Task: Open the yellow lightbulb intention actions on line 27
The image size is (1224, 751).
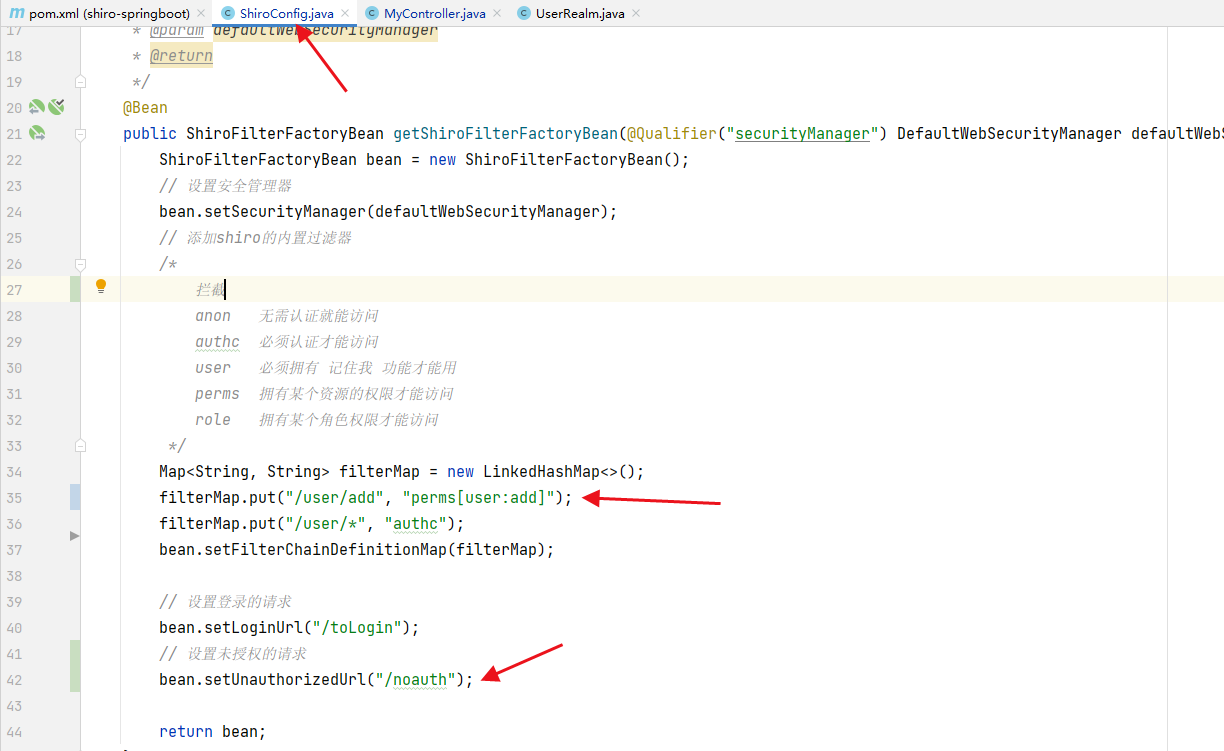Action: coord(100,286)
